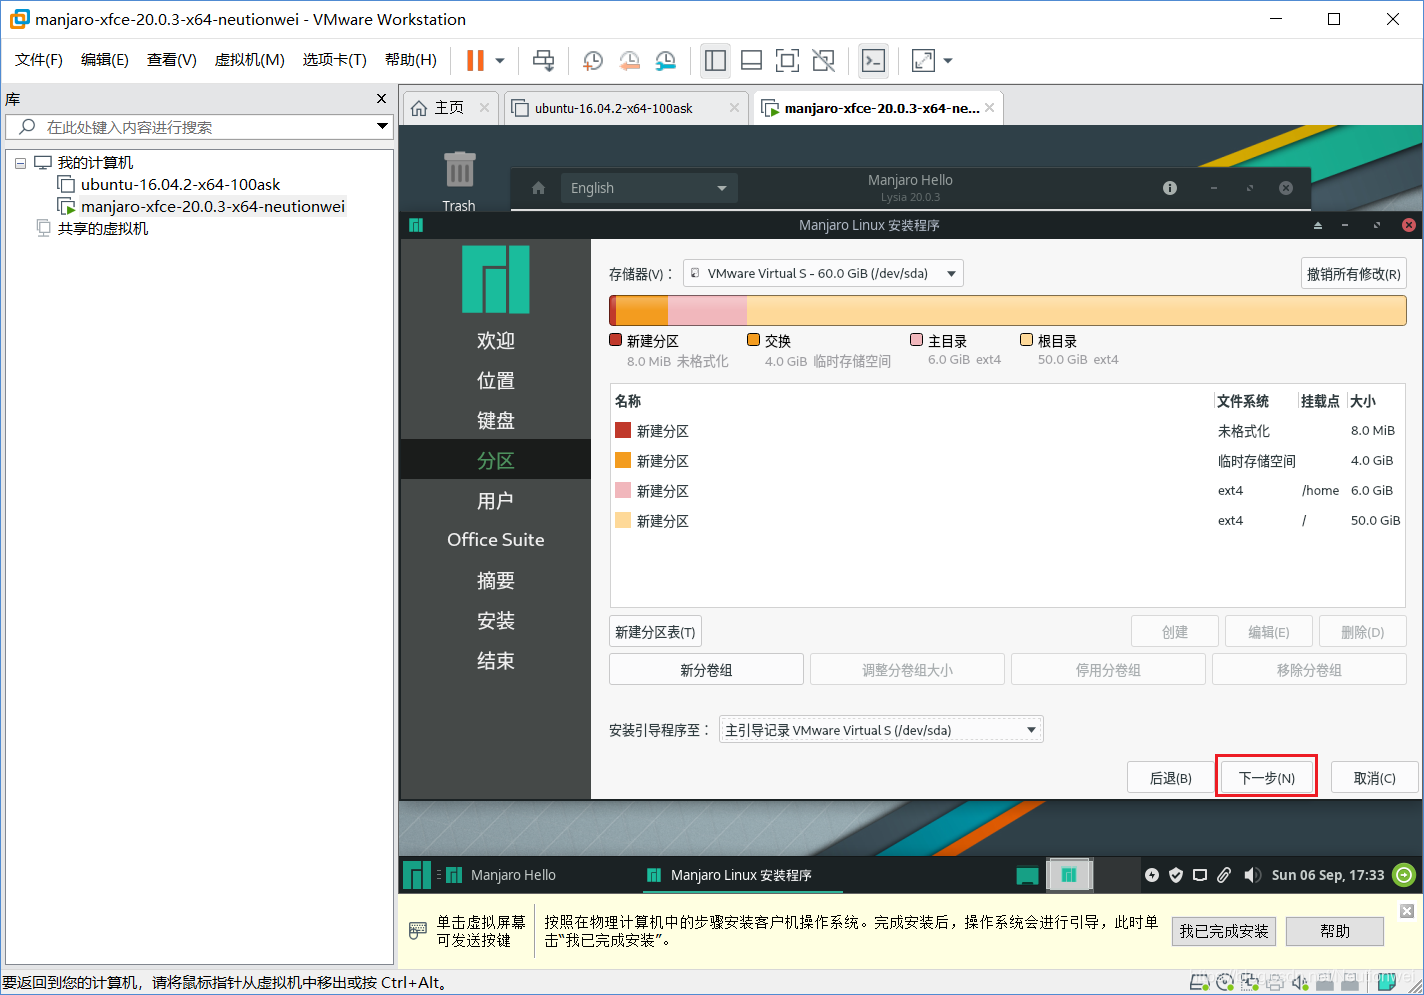Click the 帮助 button in hint bar

[1335, 931]
